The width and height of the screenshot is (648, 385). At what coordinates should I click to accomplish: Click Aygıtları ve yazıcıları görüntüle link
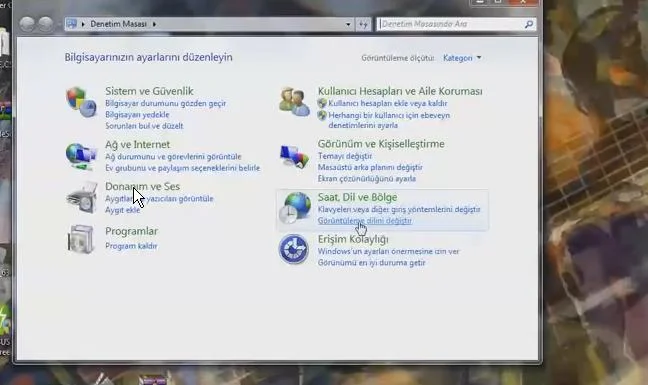160,198
